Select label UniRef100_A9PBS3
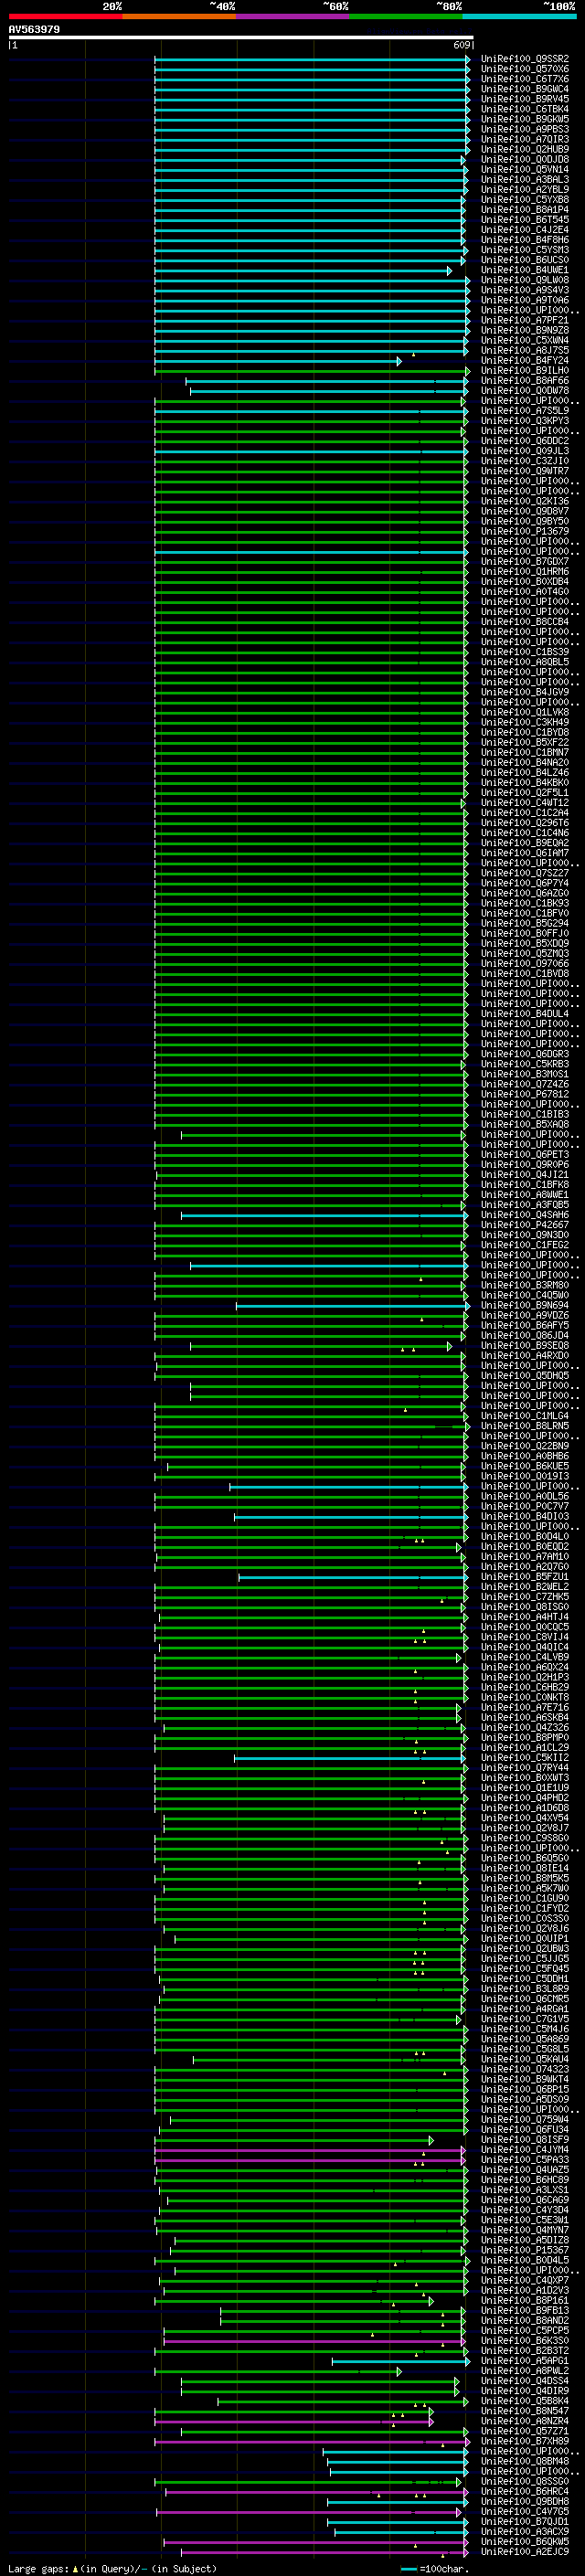Screen dimensions: 585x2576 pos(525,129)
